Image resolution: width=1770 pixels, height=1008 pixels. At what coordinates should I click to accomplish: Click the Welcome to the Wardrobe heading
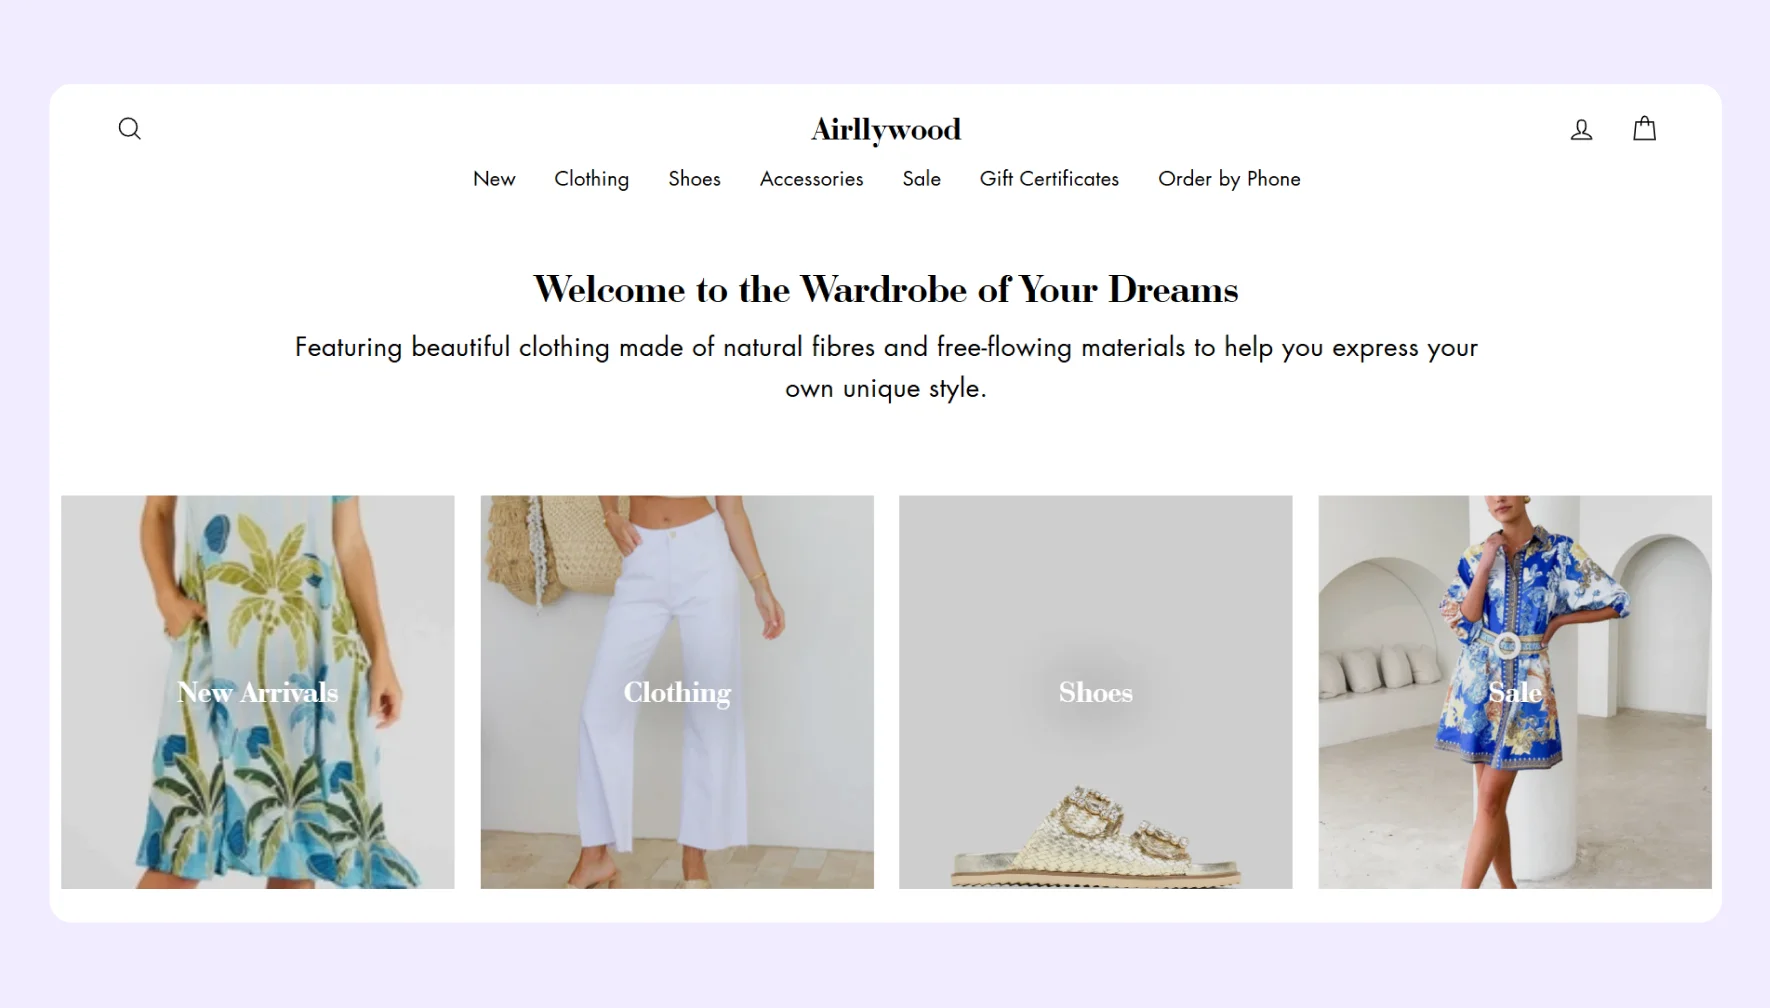tap(886, 289)
